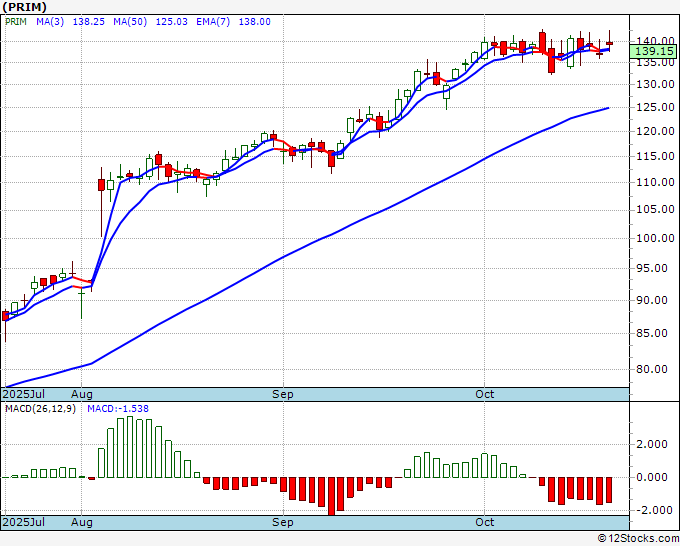
Task: Click the MA(3) legend label
Action: 50,22
